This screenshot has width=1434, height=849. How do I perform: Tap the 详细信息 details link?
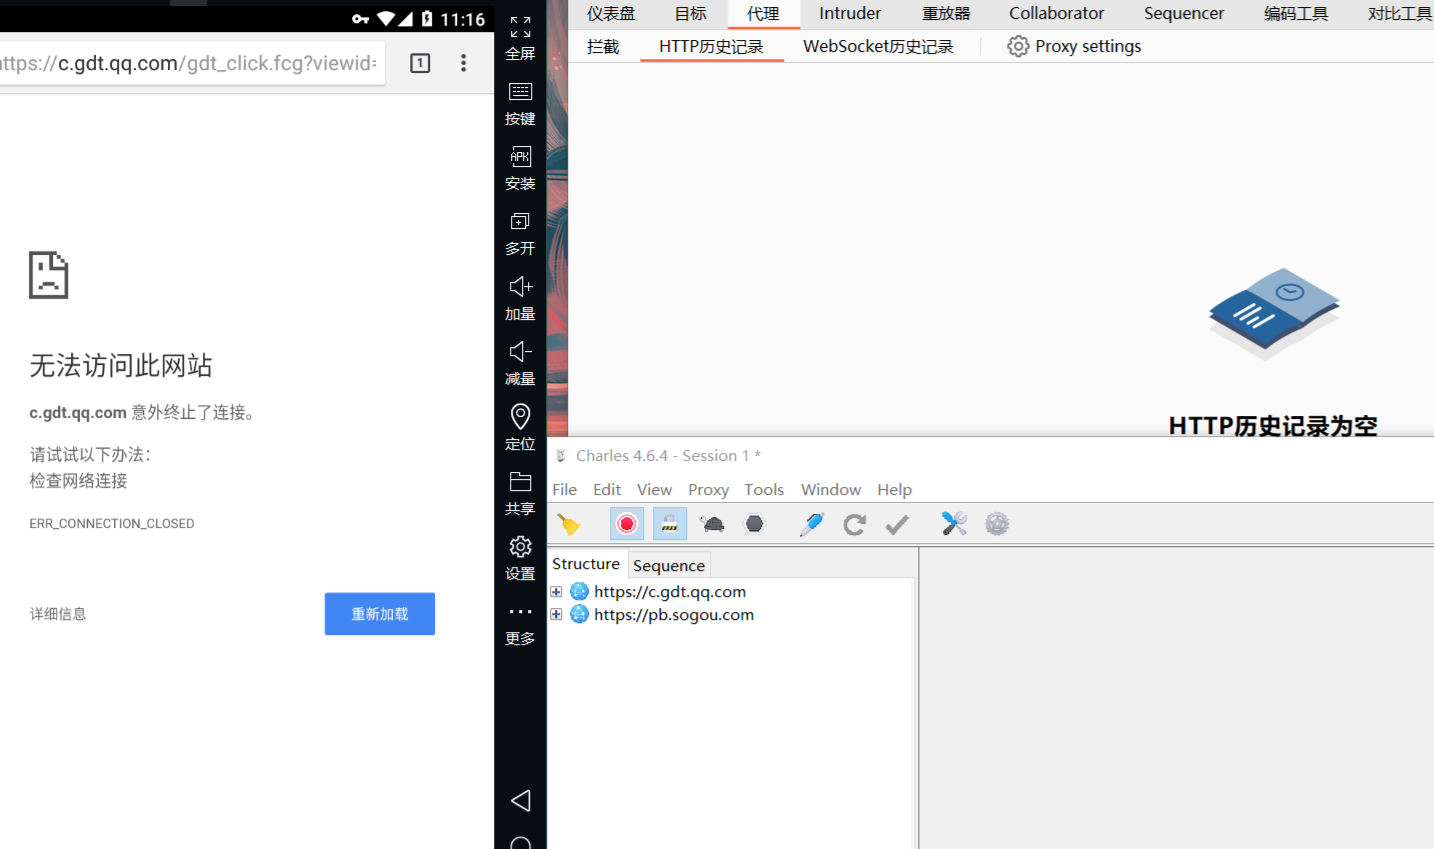click(58, 614)
